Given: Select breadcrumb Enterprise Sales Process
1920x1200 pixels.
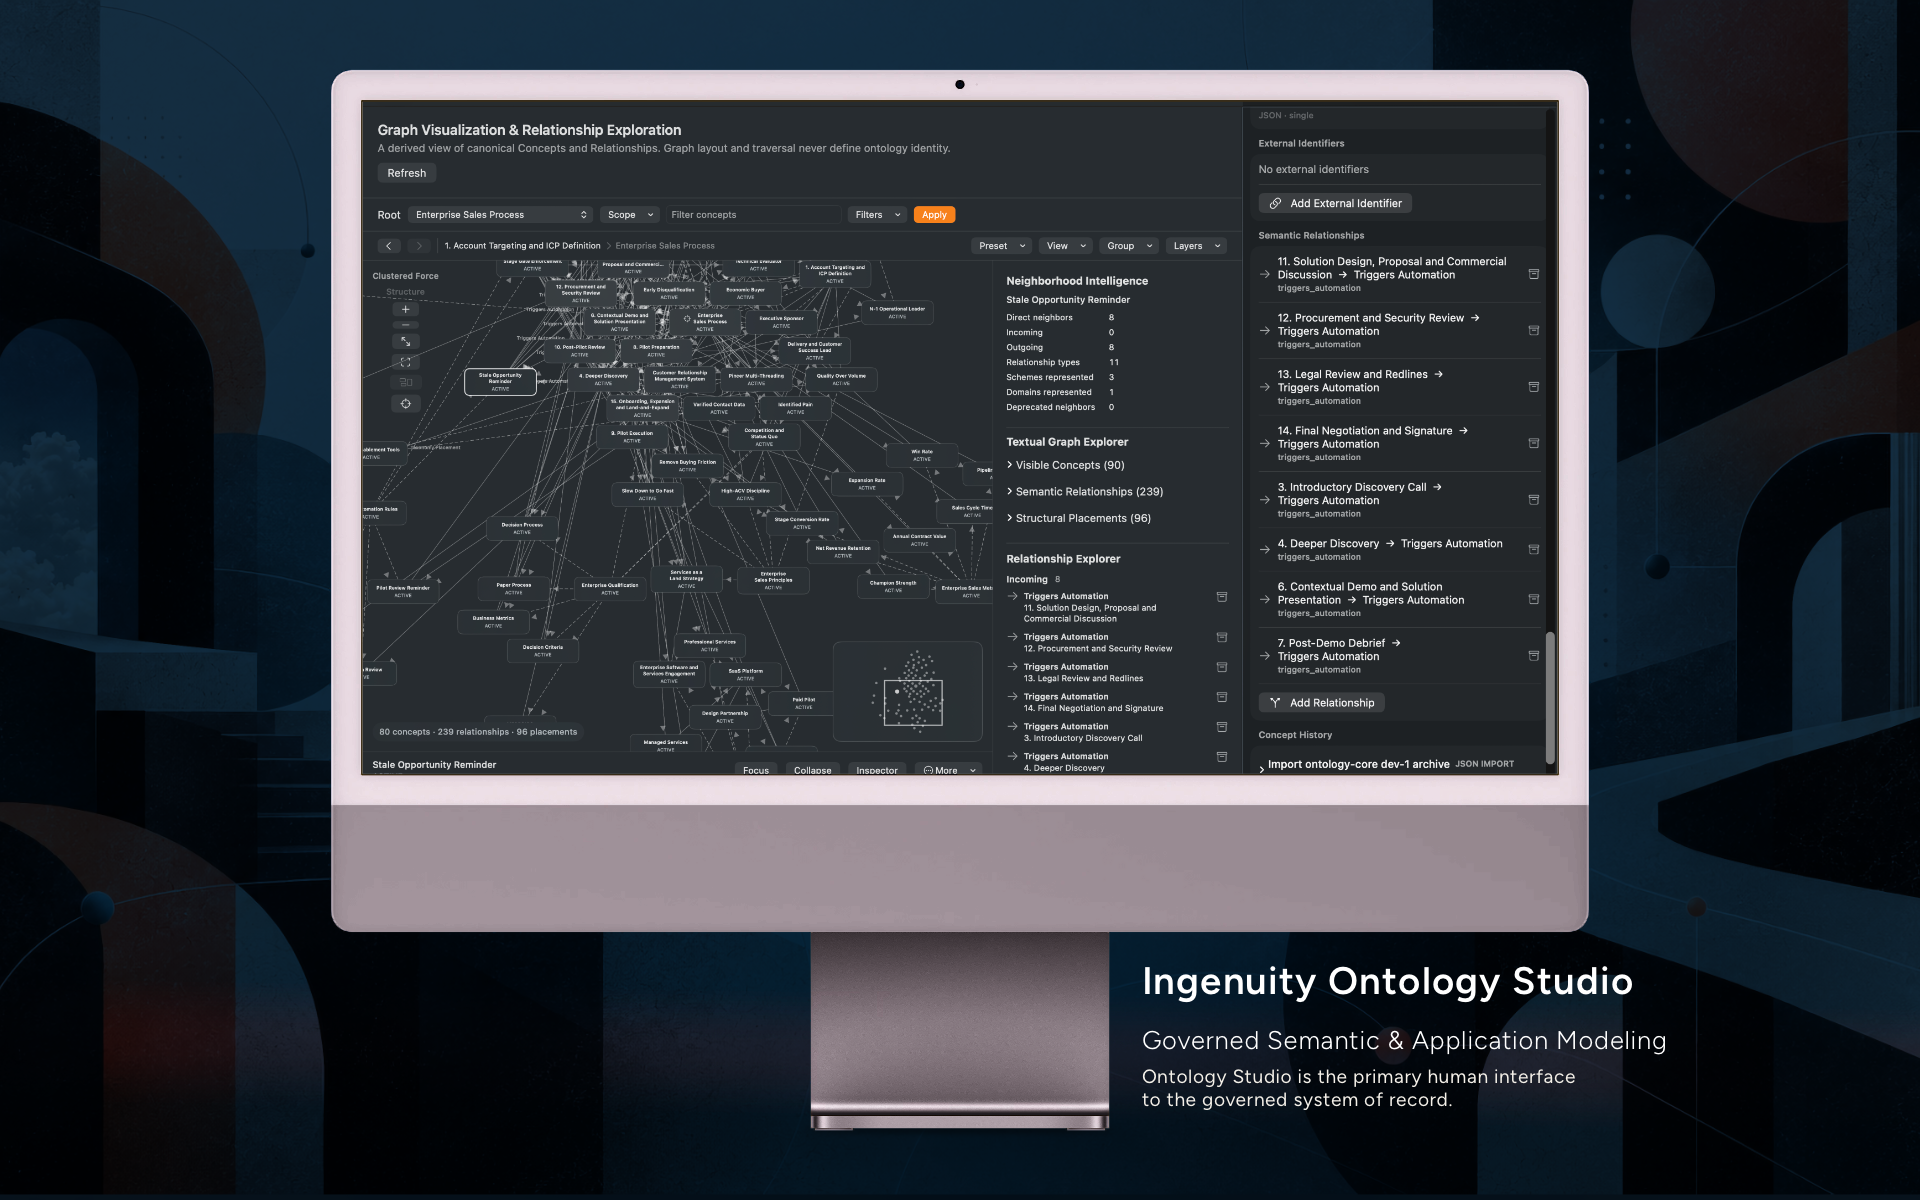Looking at the screenshot, I should click(665, 246).
